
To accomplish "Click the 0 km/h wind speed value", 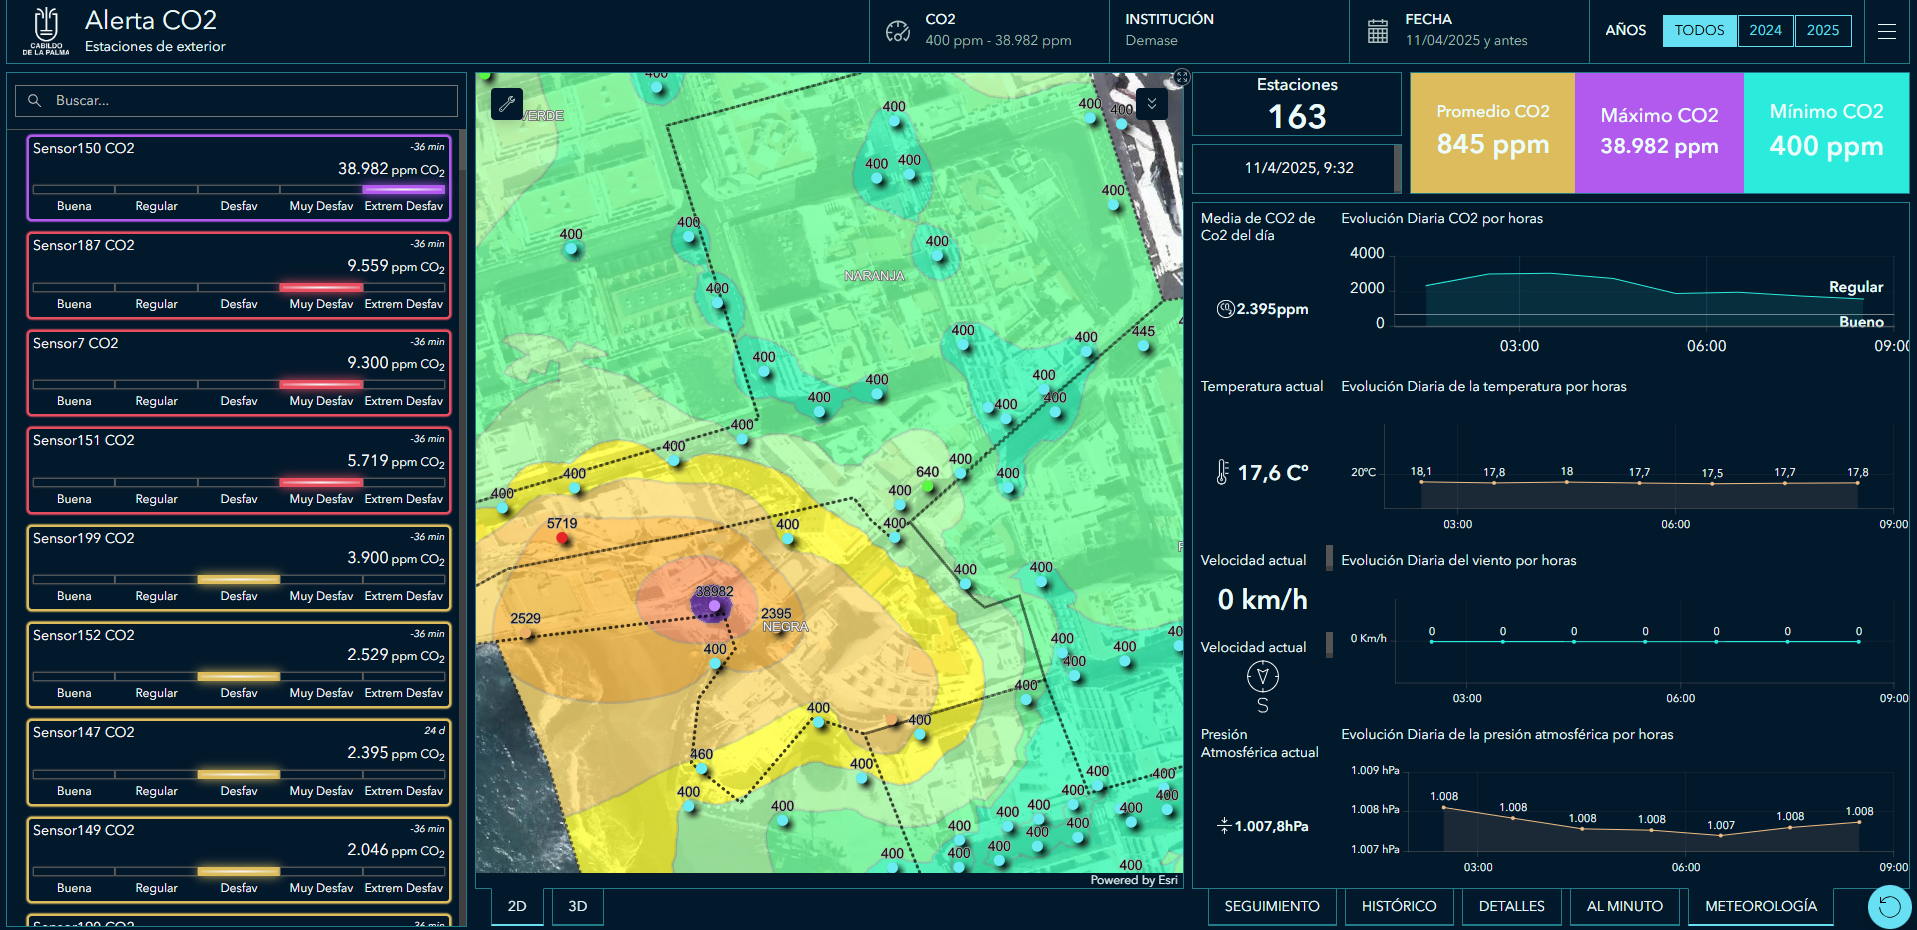I will [x=1262, y=599].
